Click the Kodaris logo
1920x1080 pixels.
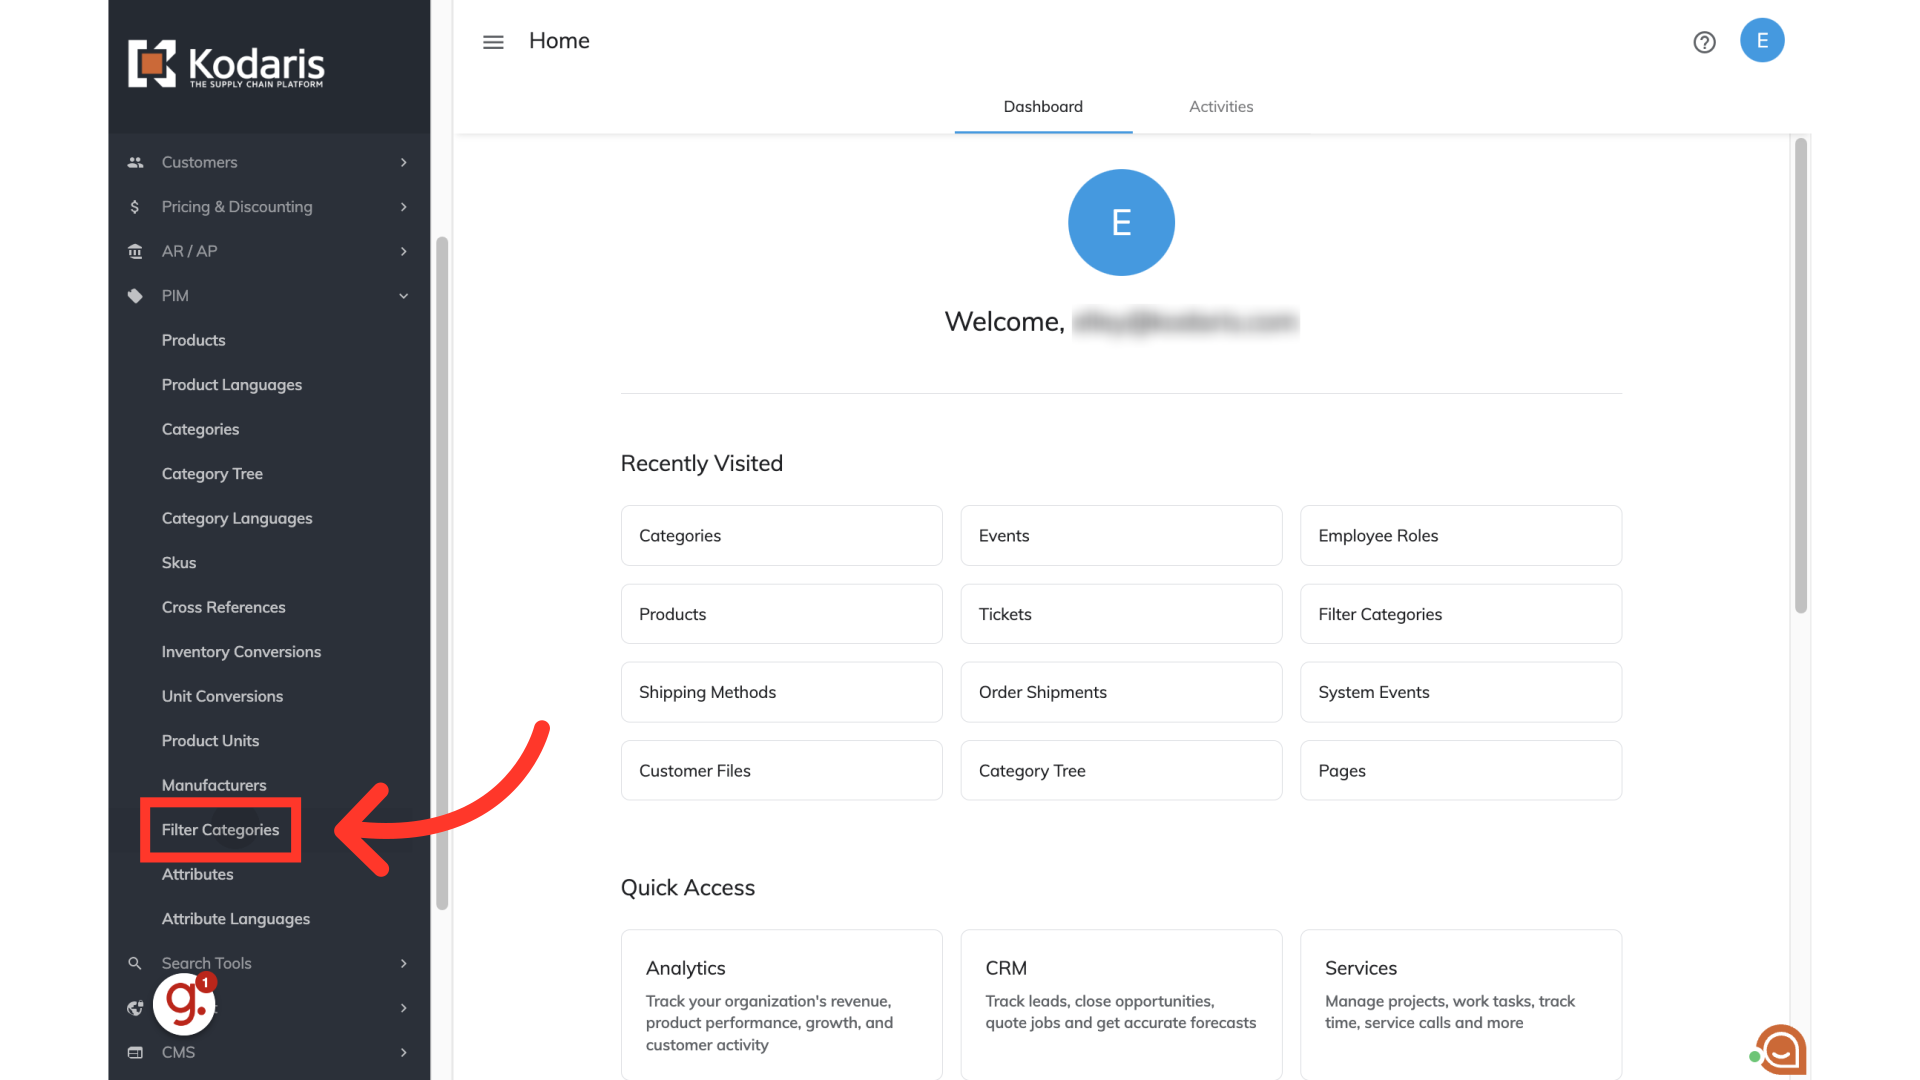pos(226,65)
